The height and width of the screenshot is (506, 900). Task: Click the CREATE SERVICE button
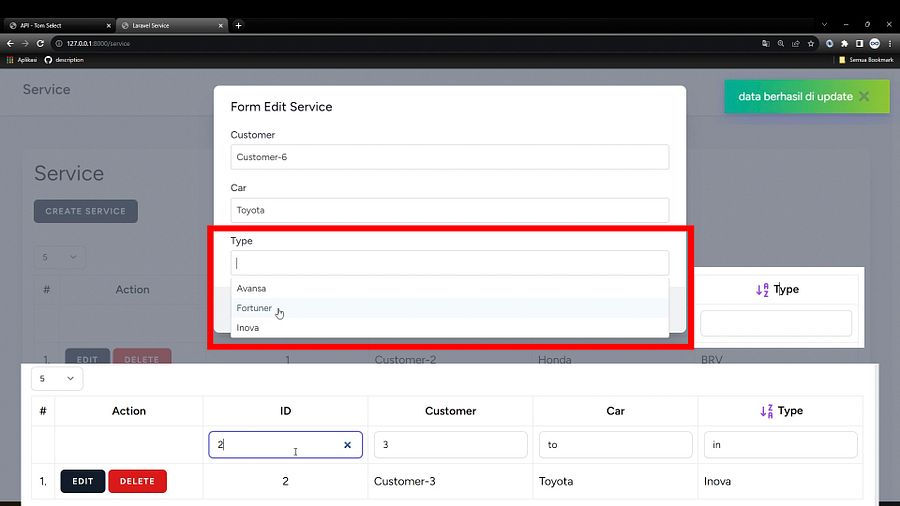[x=86, y=211]
